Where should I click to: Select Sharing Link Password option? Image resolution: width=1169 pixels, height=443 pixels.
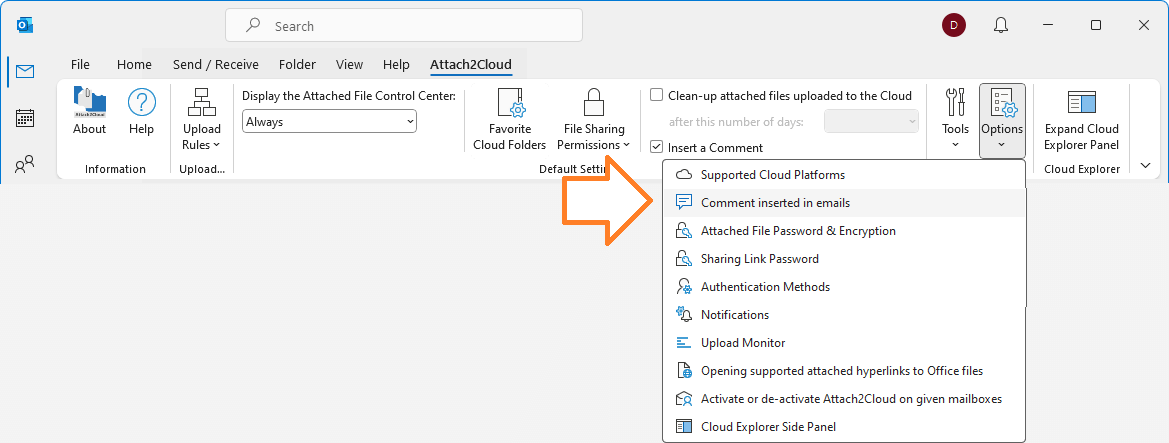point(844,259)
